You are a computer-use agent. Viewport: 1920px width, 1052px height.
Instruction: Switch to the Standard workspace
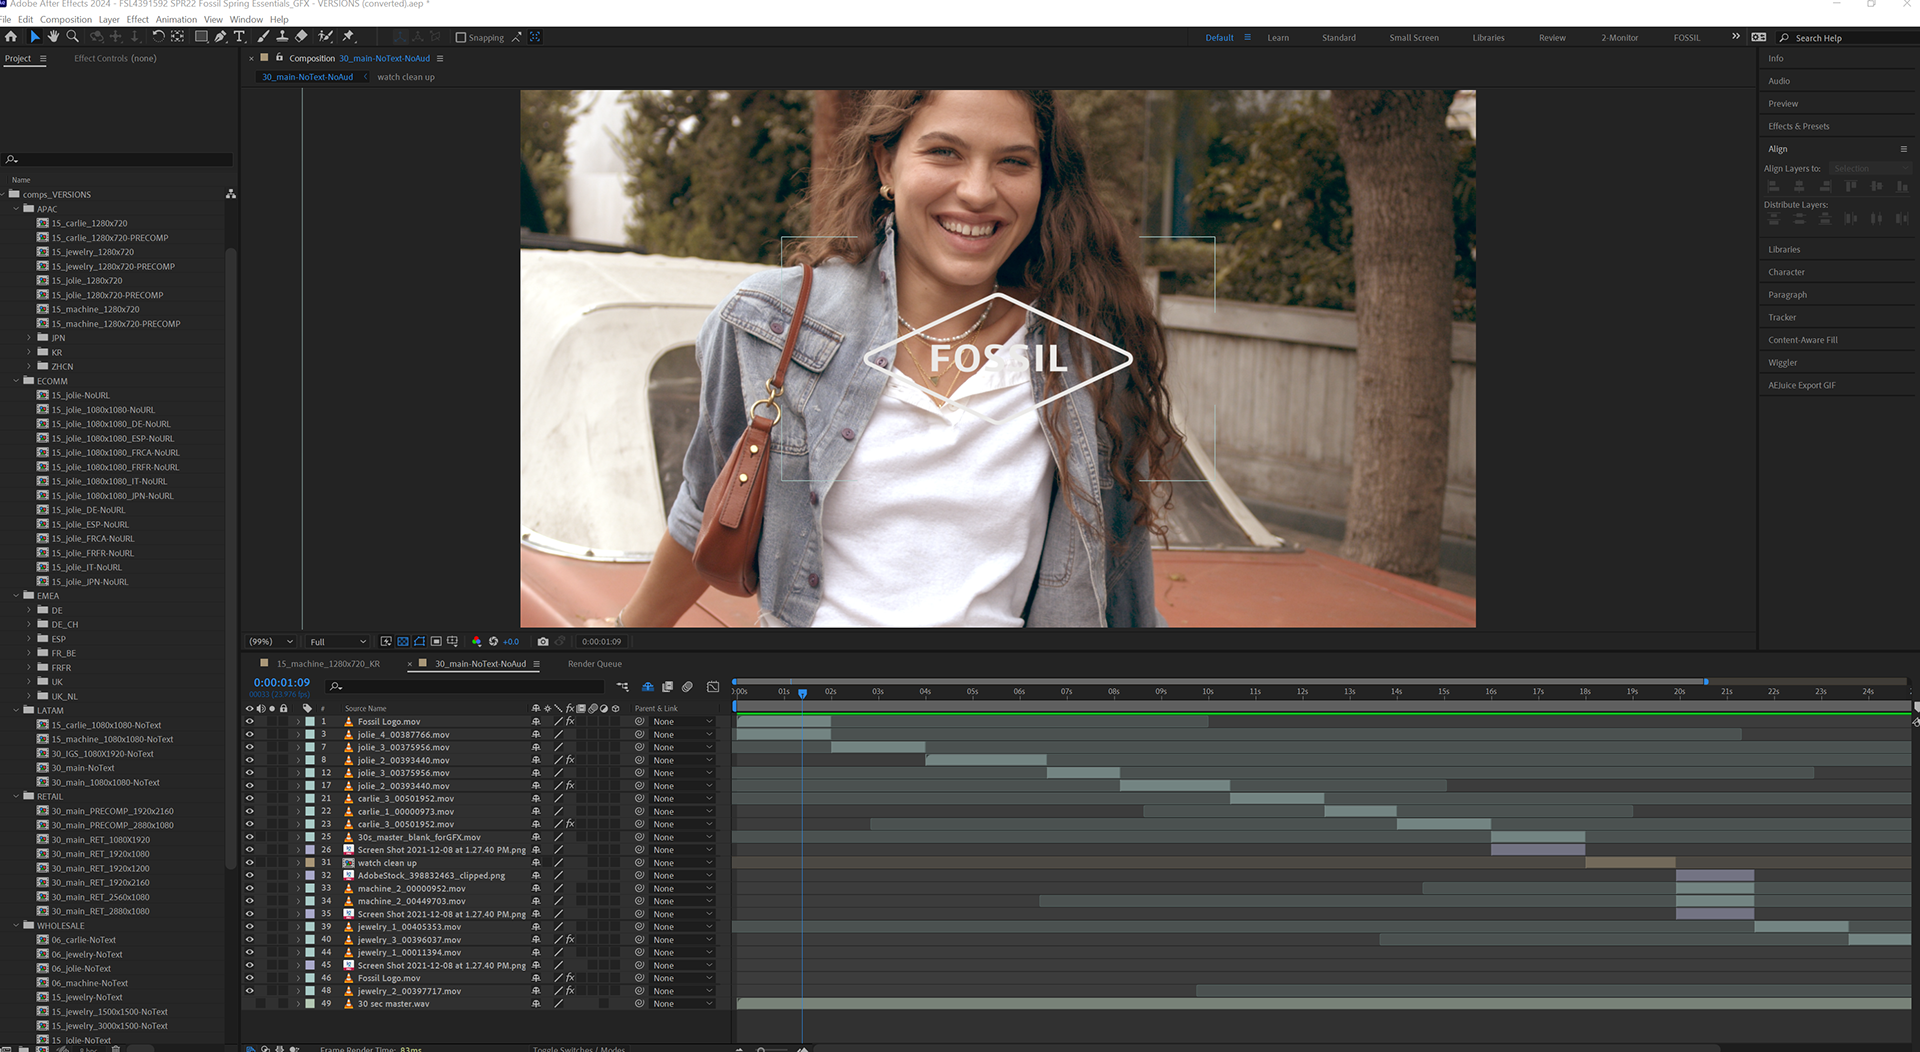(x=1339, y=38)
